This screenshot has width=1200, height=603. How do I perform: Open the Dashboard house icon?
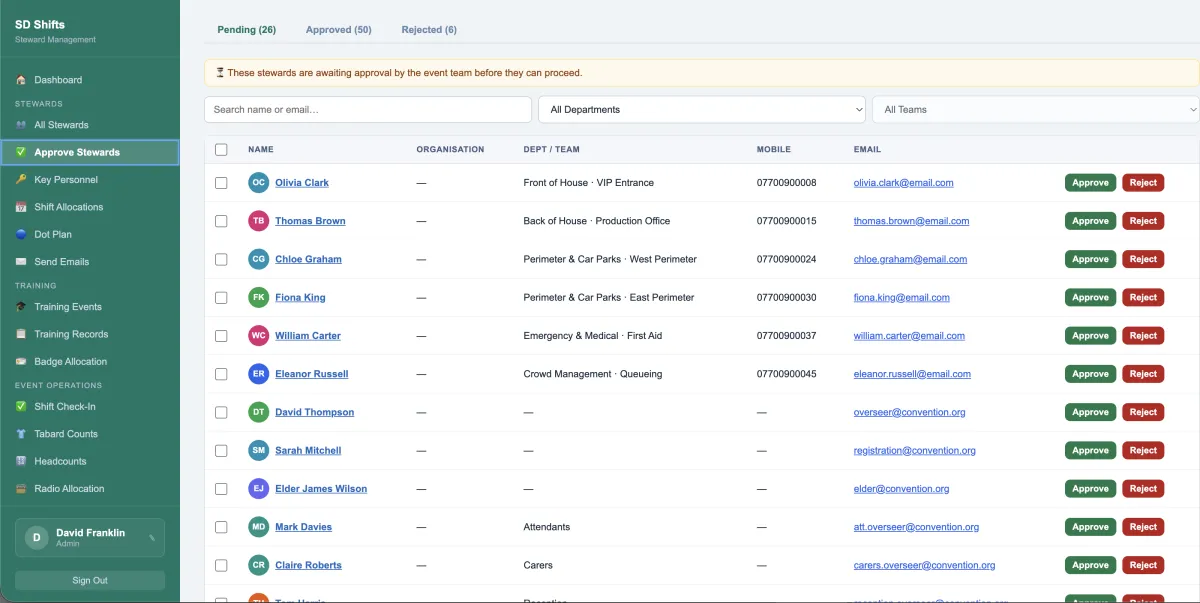[21, 80]
